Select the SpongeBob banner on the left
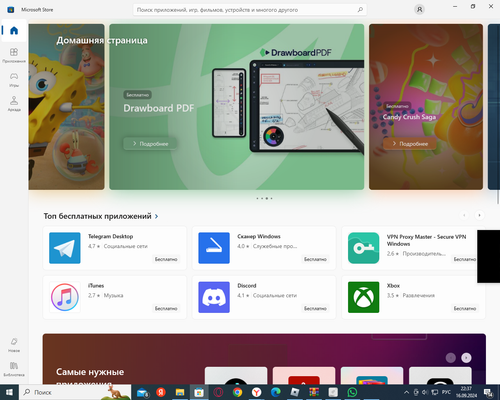 tap(66, 107)
